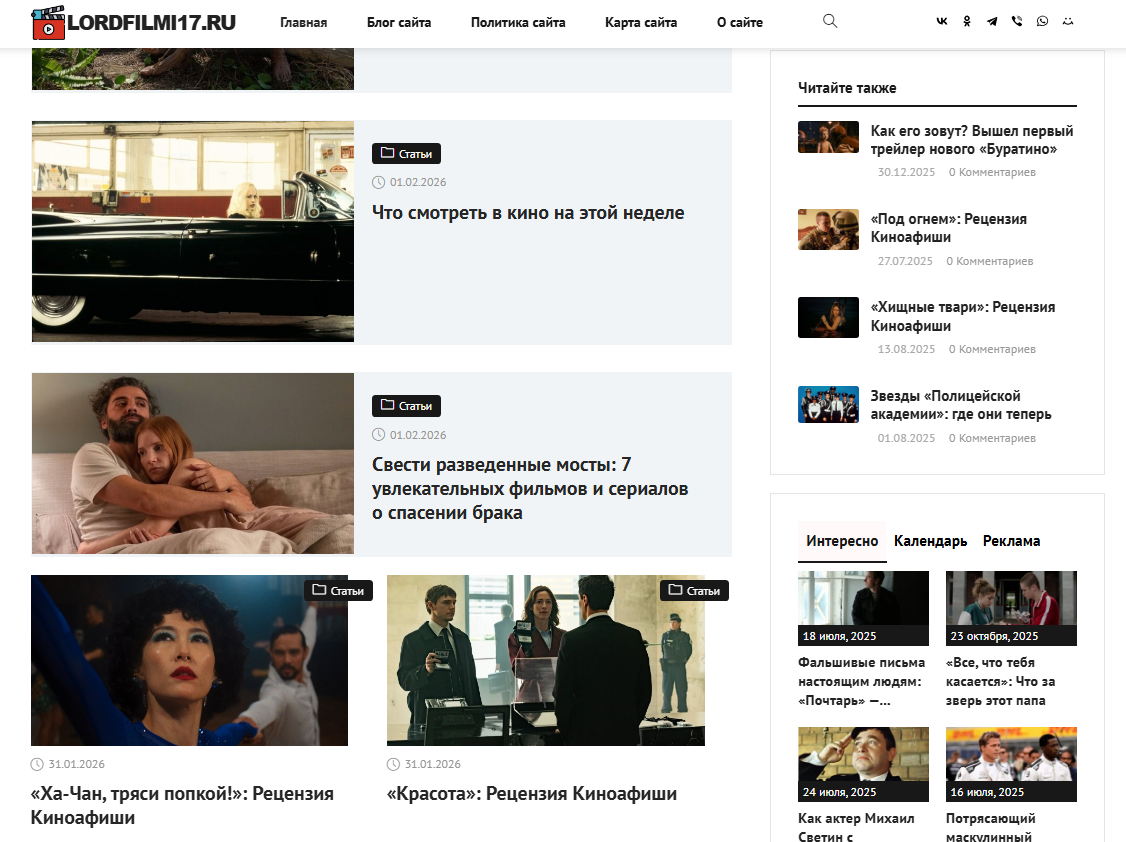Open '«Под огнем»: Рецензия Киноафиши' link
The image size is (1126, 842).
(949, 228)
